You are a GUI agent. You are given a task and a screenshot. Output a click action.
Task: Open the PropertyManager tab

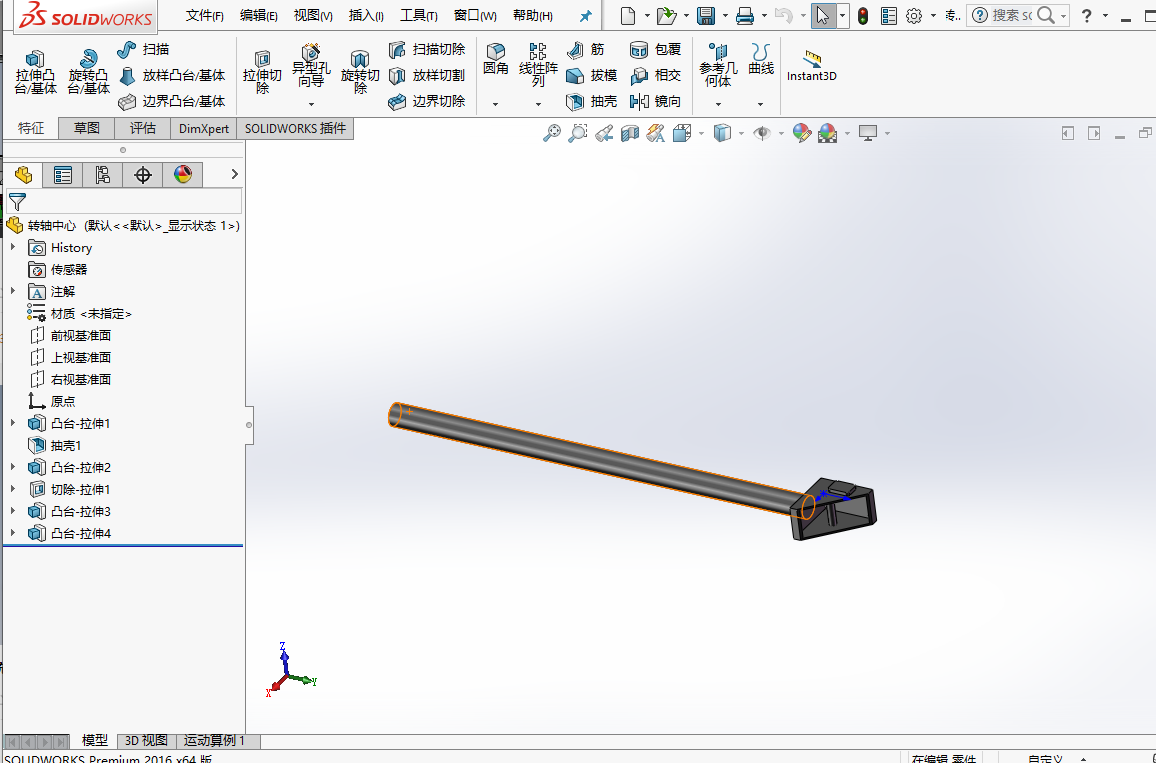tap(63, 175)
